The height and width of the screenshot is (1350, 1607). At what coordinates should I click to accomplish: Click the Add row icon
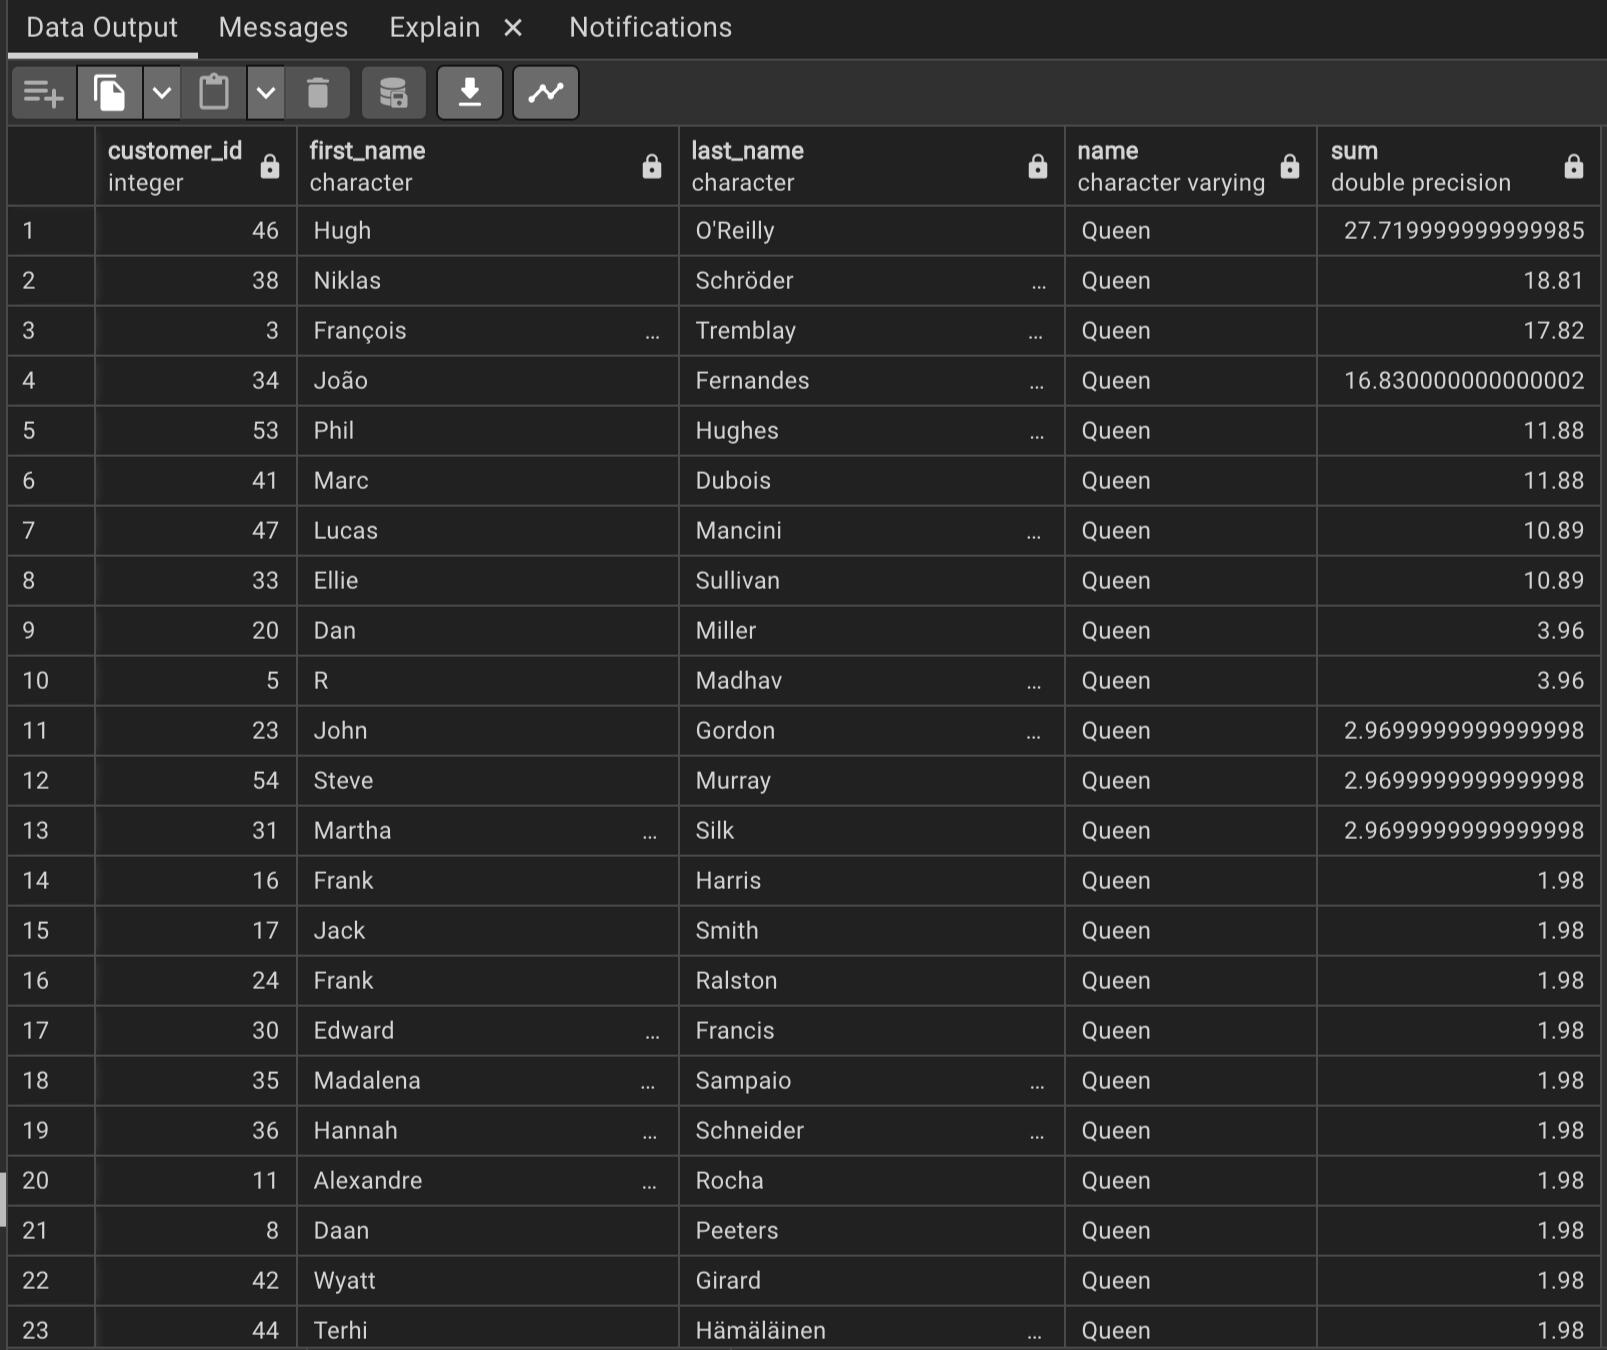[x=43, y=94]
